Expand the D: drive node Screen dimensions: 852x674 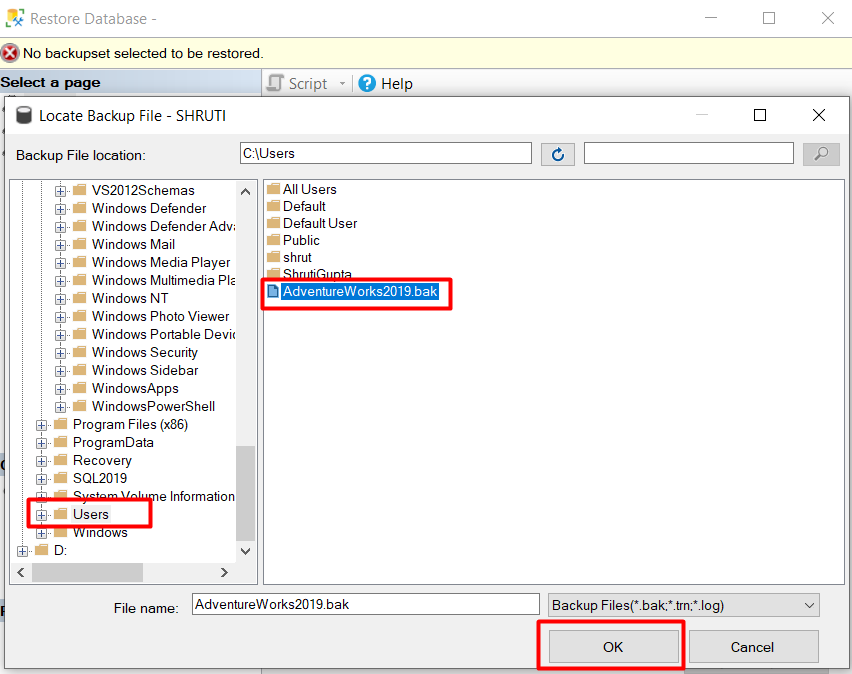click(x=22, y=551)
